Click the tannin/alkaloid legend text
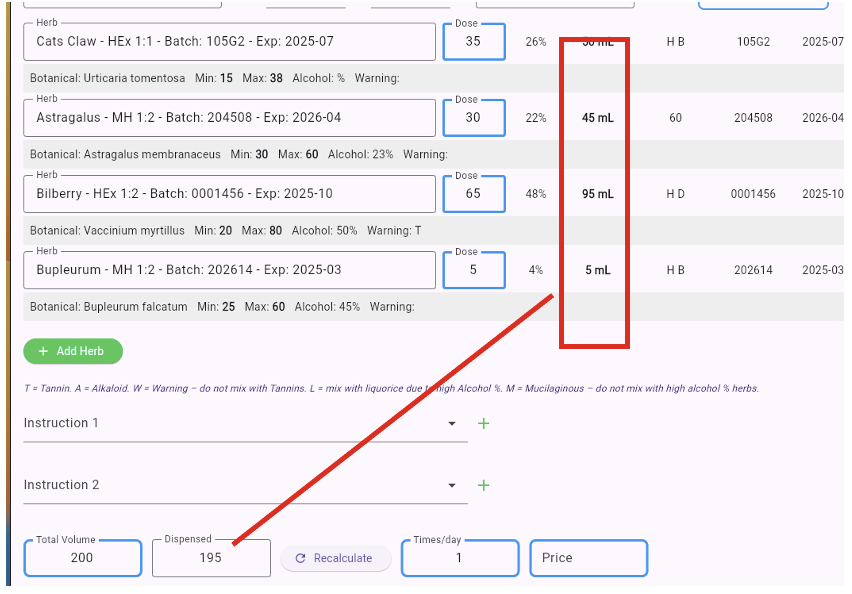Screen dimensions: 852x594 391,389
